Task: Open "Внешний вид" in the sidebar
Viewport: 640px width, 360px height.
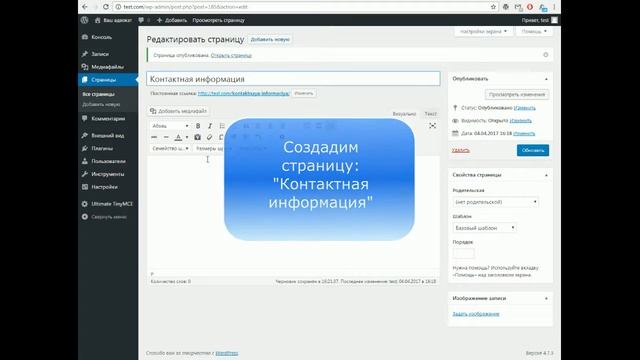Action: click(108, 136)
